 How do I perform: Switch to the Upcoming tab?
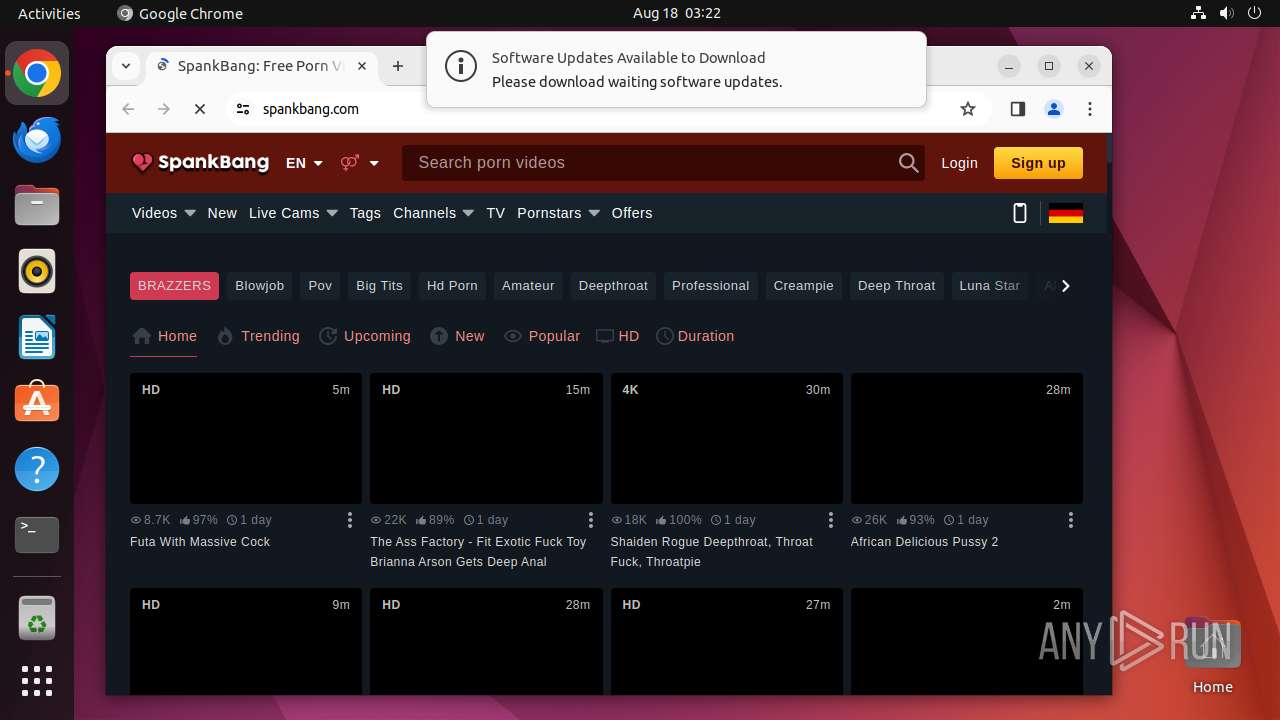coord(365,336)
